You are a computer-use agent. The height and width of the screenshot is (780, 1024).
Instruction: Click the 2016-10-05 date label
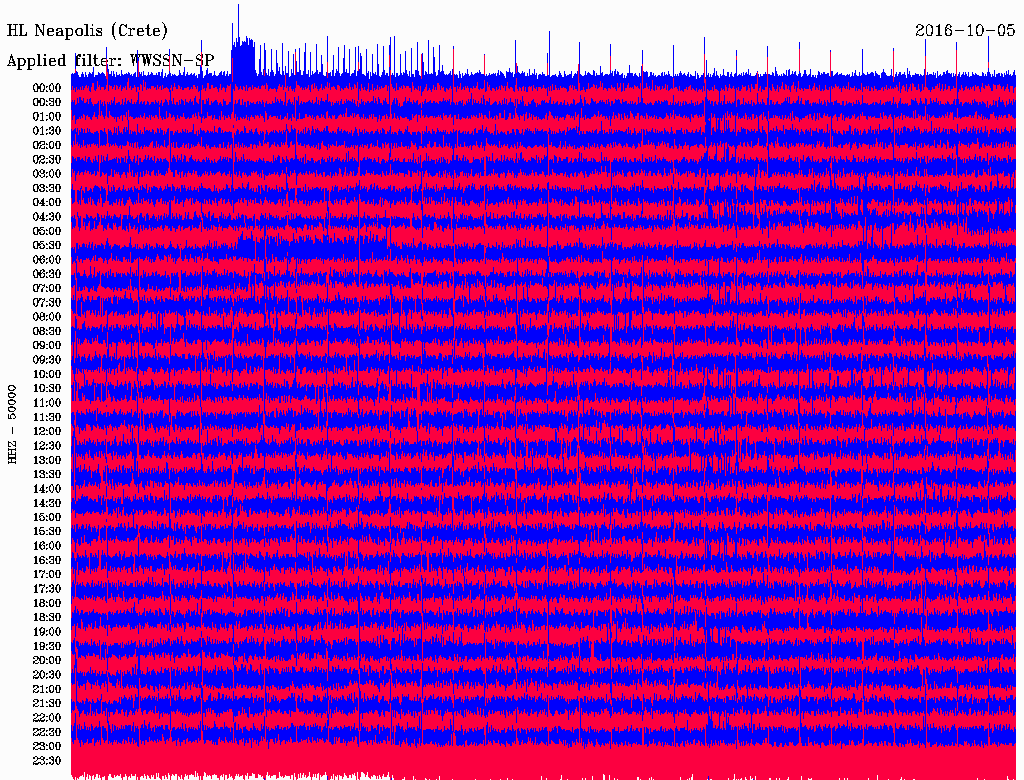(965, 30)
